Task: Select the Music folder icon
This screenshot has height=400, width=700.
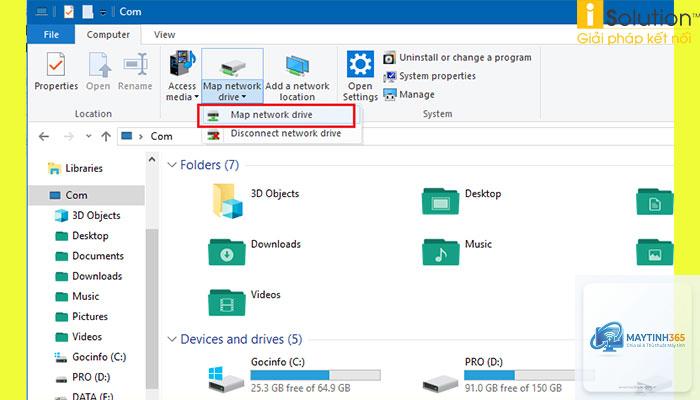Action: 440,251
